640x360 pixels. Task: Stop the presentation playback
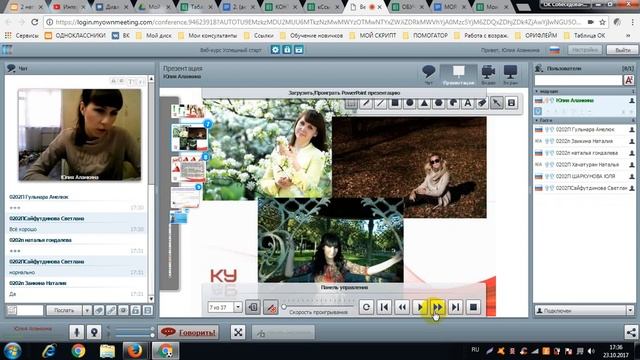473,307
